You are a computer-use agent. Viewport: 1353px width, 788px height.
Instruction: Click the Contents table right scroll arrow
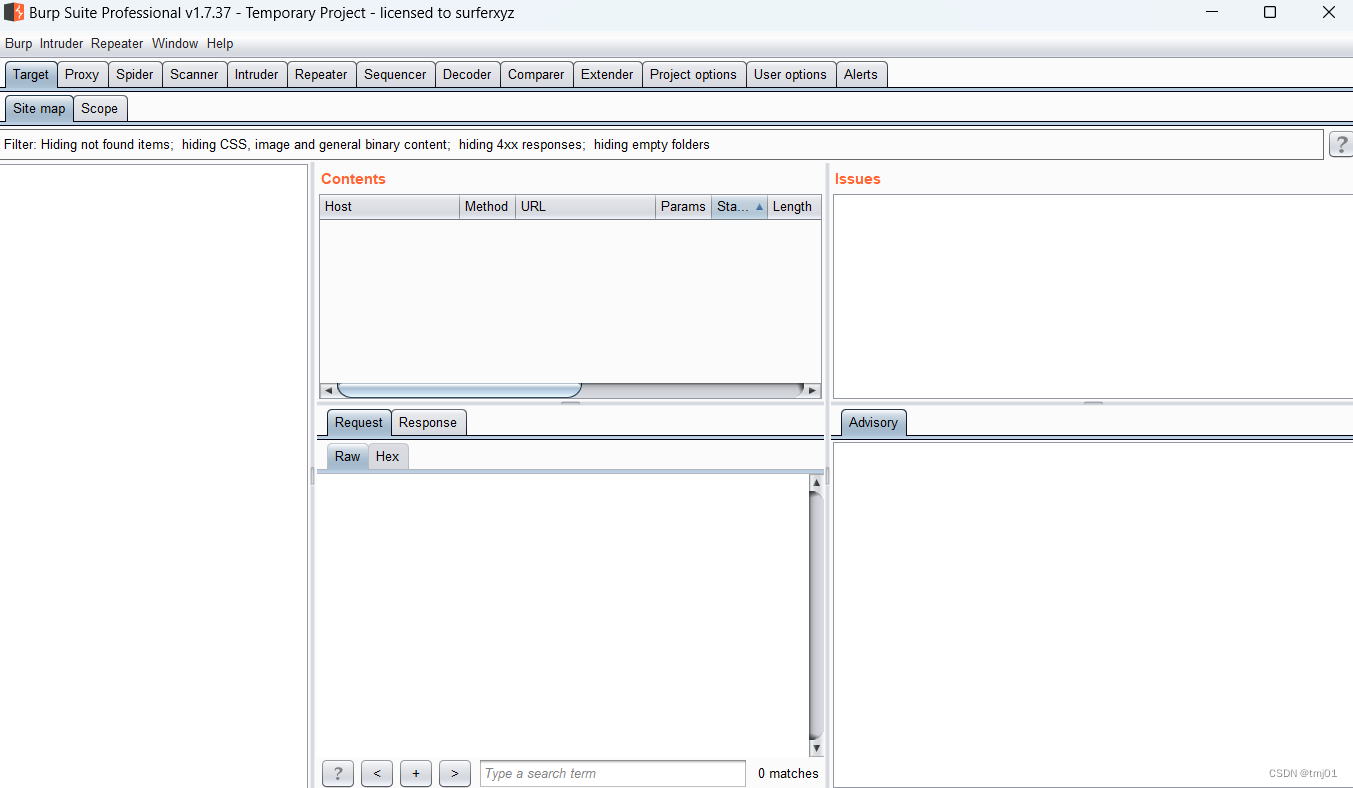pos(812,390)
